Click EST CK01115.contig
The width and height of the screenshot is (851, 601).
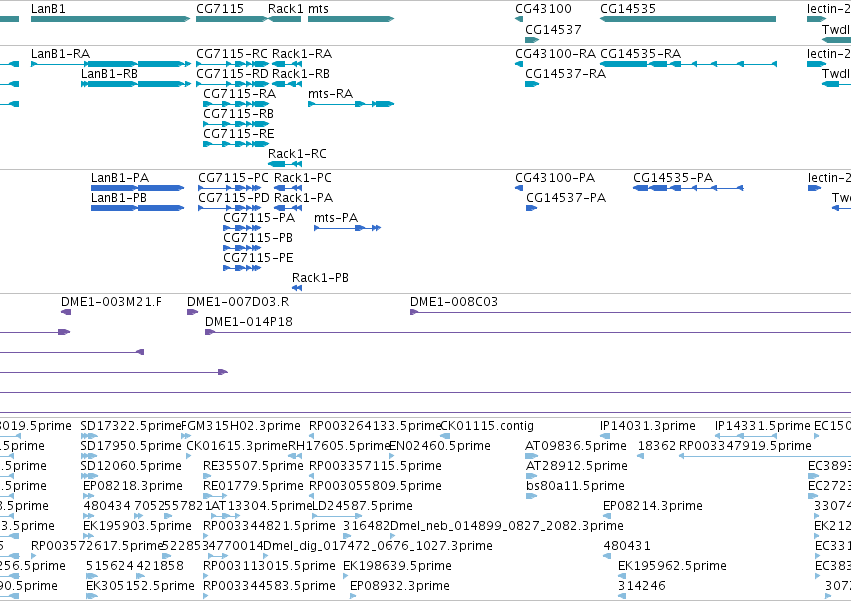click(445, 436)
